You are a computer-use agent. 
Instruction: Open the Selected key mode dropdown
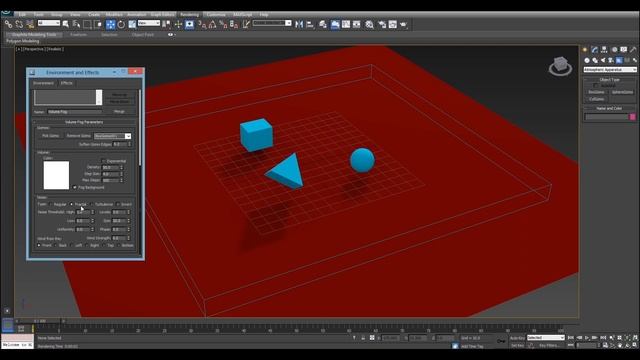[546, 338]
